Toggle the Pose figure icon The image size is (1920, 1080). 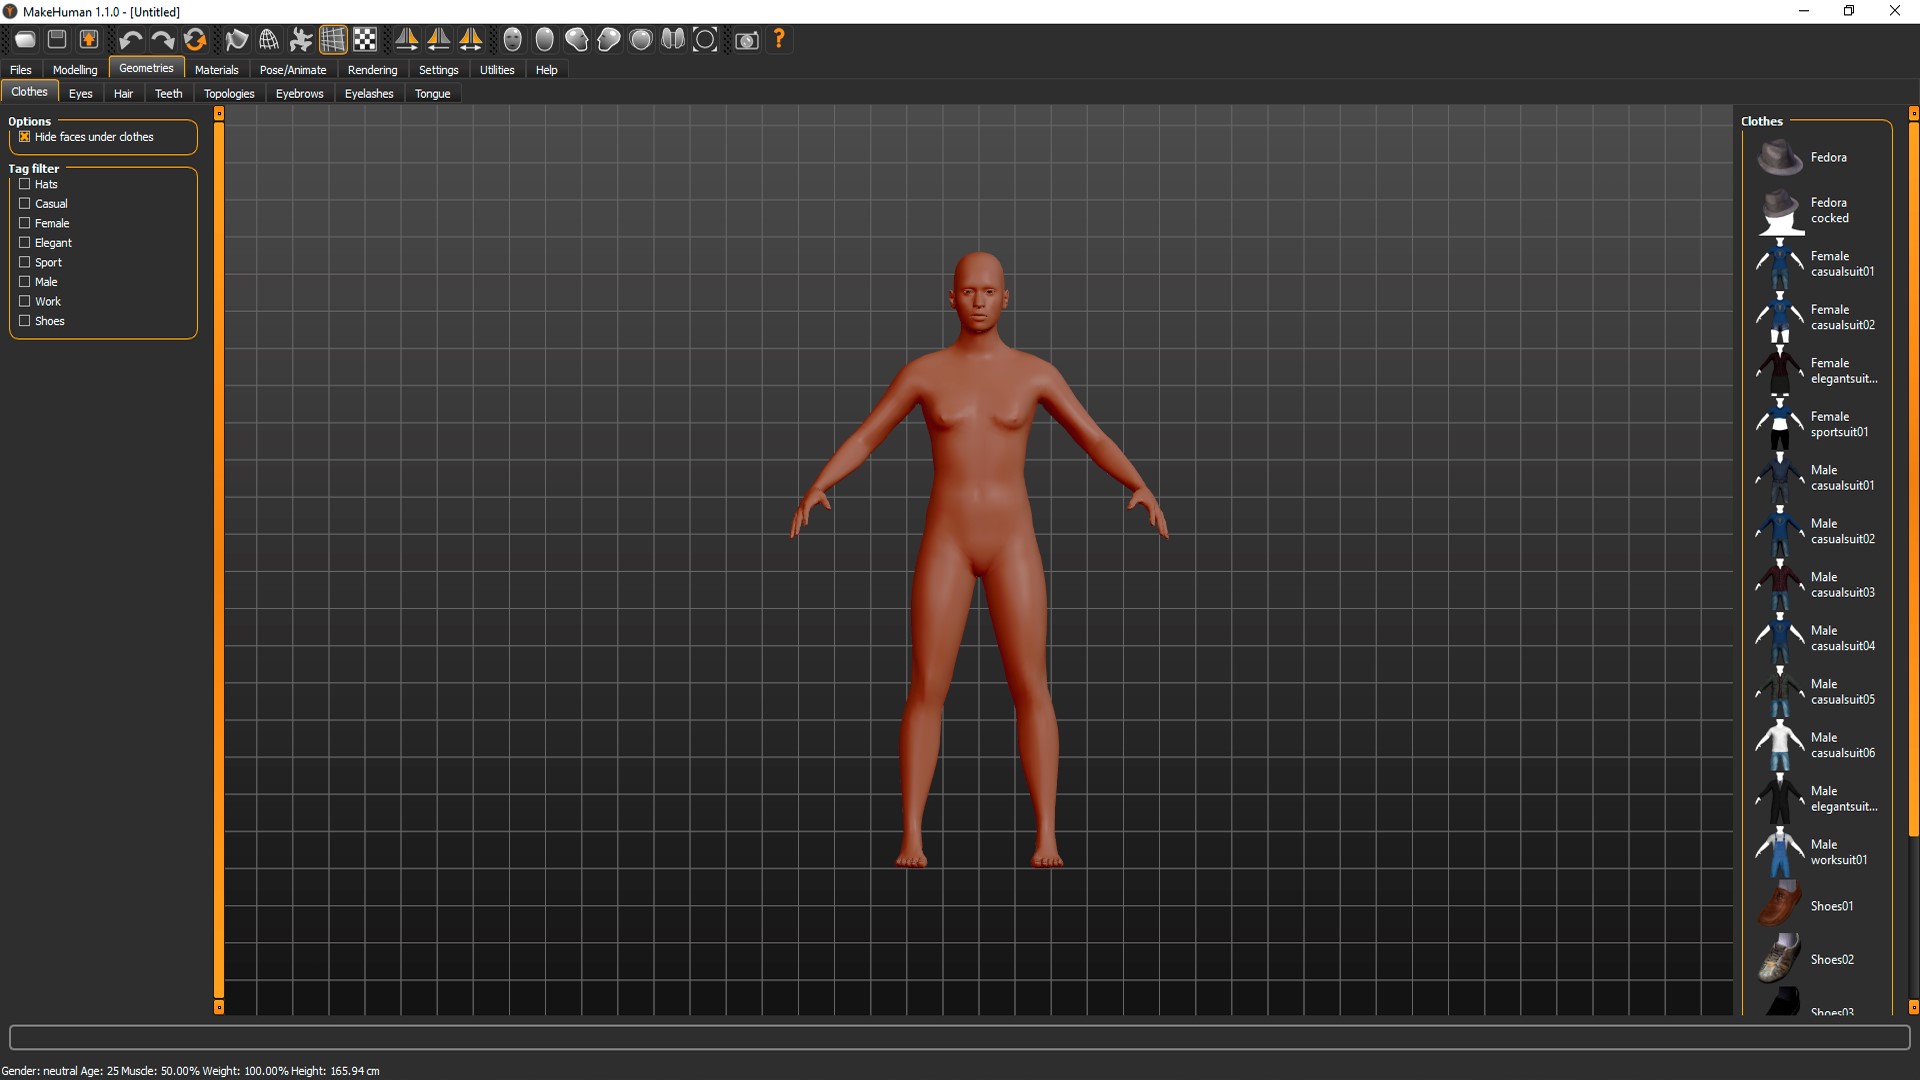pyautogui.click(x=301, y=40)
